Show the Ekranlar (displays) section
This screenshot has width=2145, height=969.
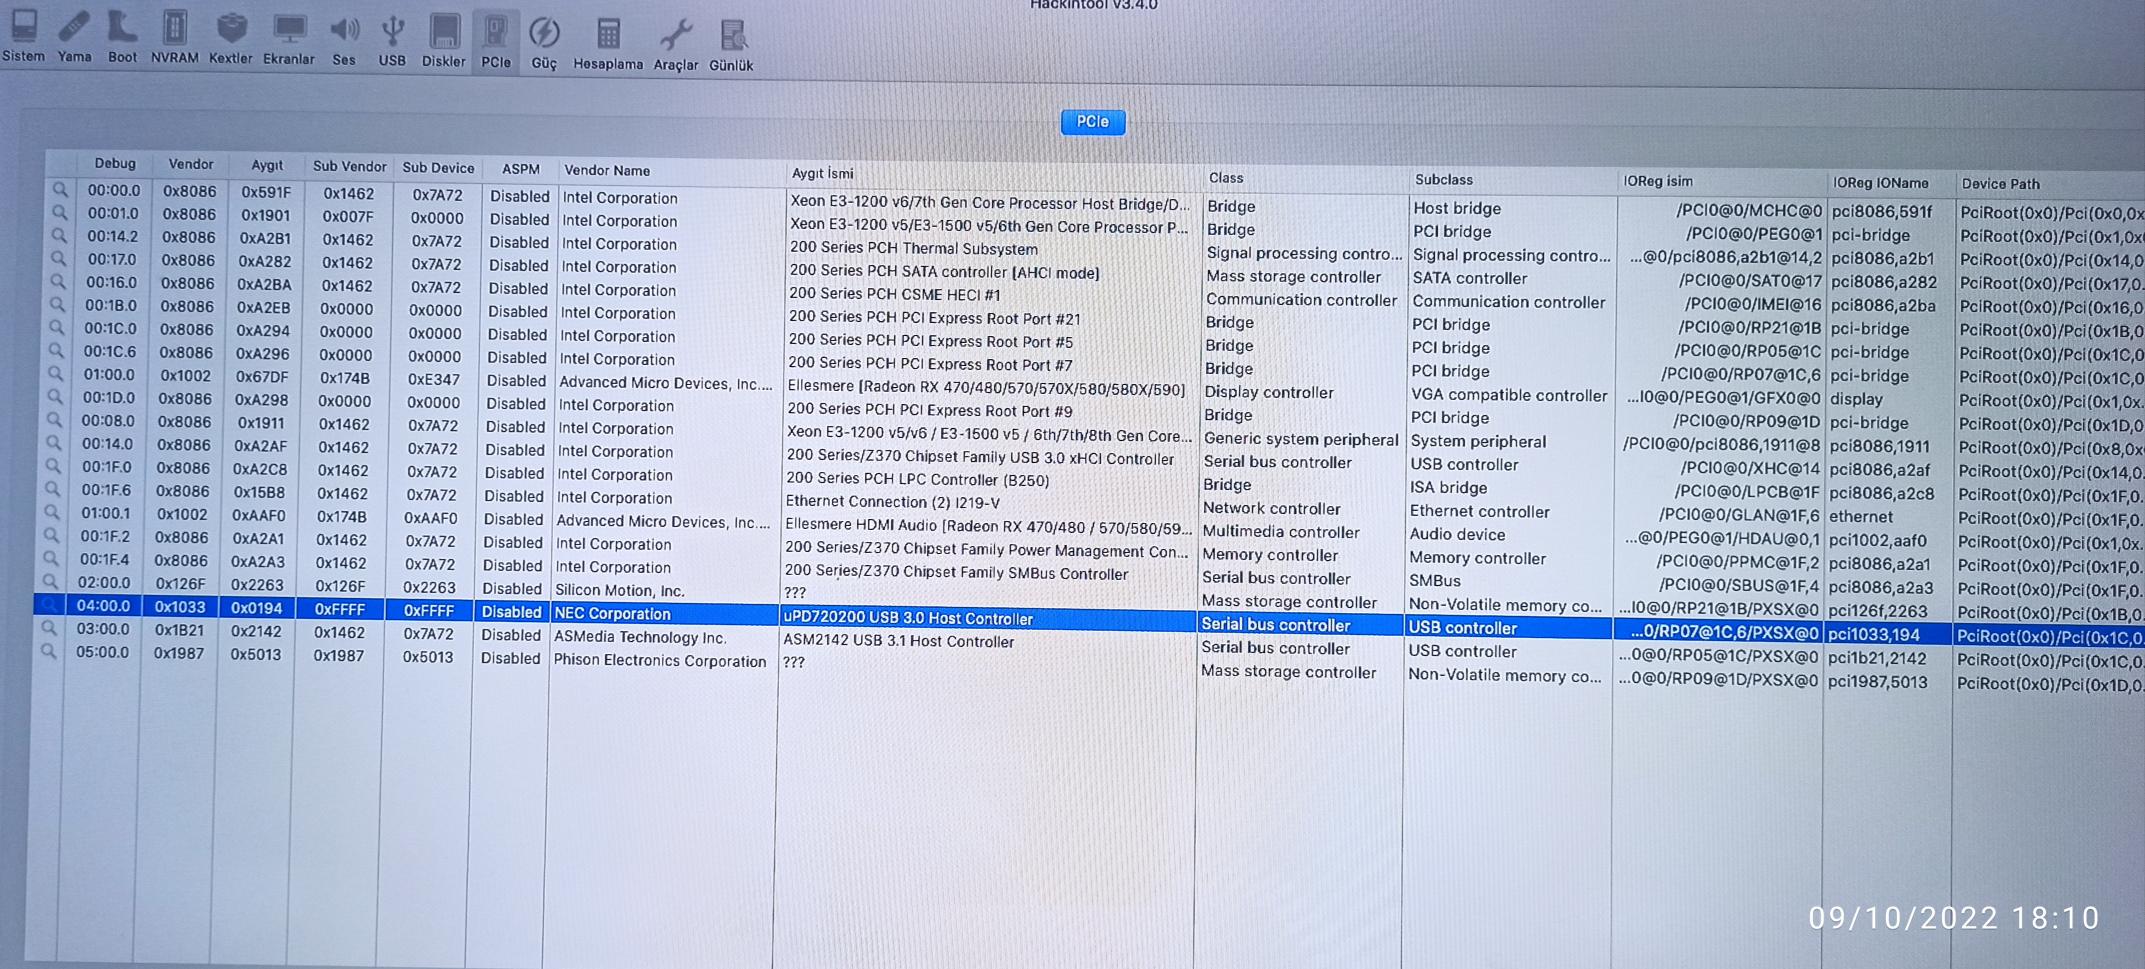289,39
